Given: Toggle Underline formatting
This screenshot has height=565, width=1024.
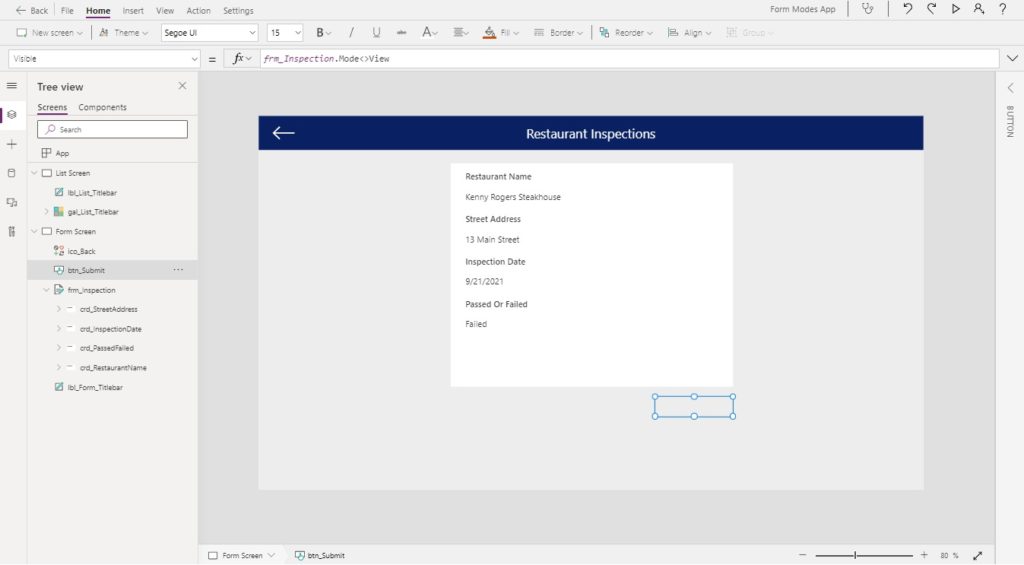Looking at the screenshot, I should pos(376,33).
